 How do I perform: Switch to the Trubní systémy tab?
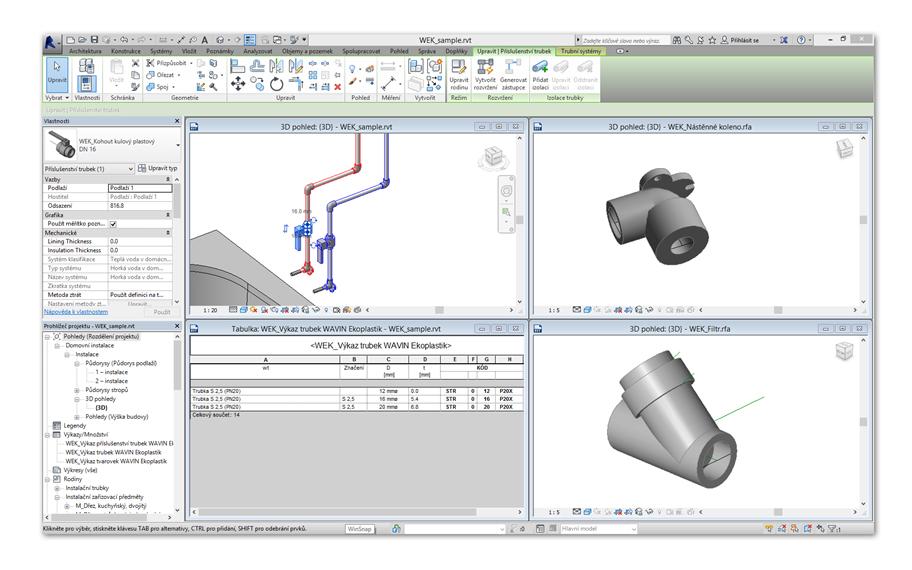(x=581, y=50)
